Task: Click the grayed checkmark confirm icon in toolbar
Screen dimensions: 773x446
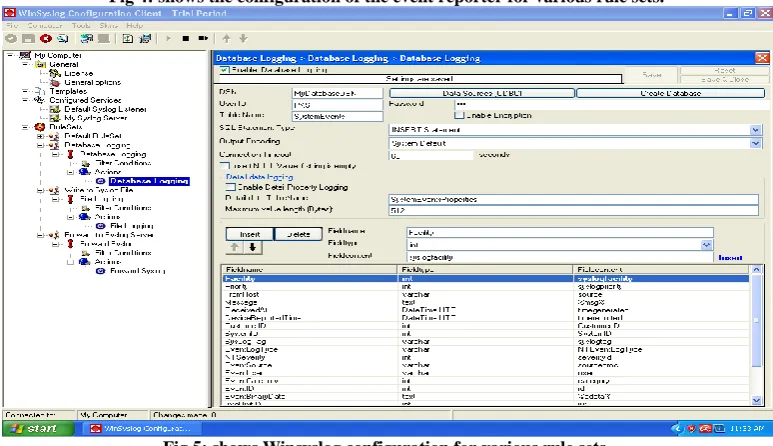Action: coord(11,38)
